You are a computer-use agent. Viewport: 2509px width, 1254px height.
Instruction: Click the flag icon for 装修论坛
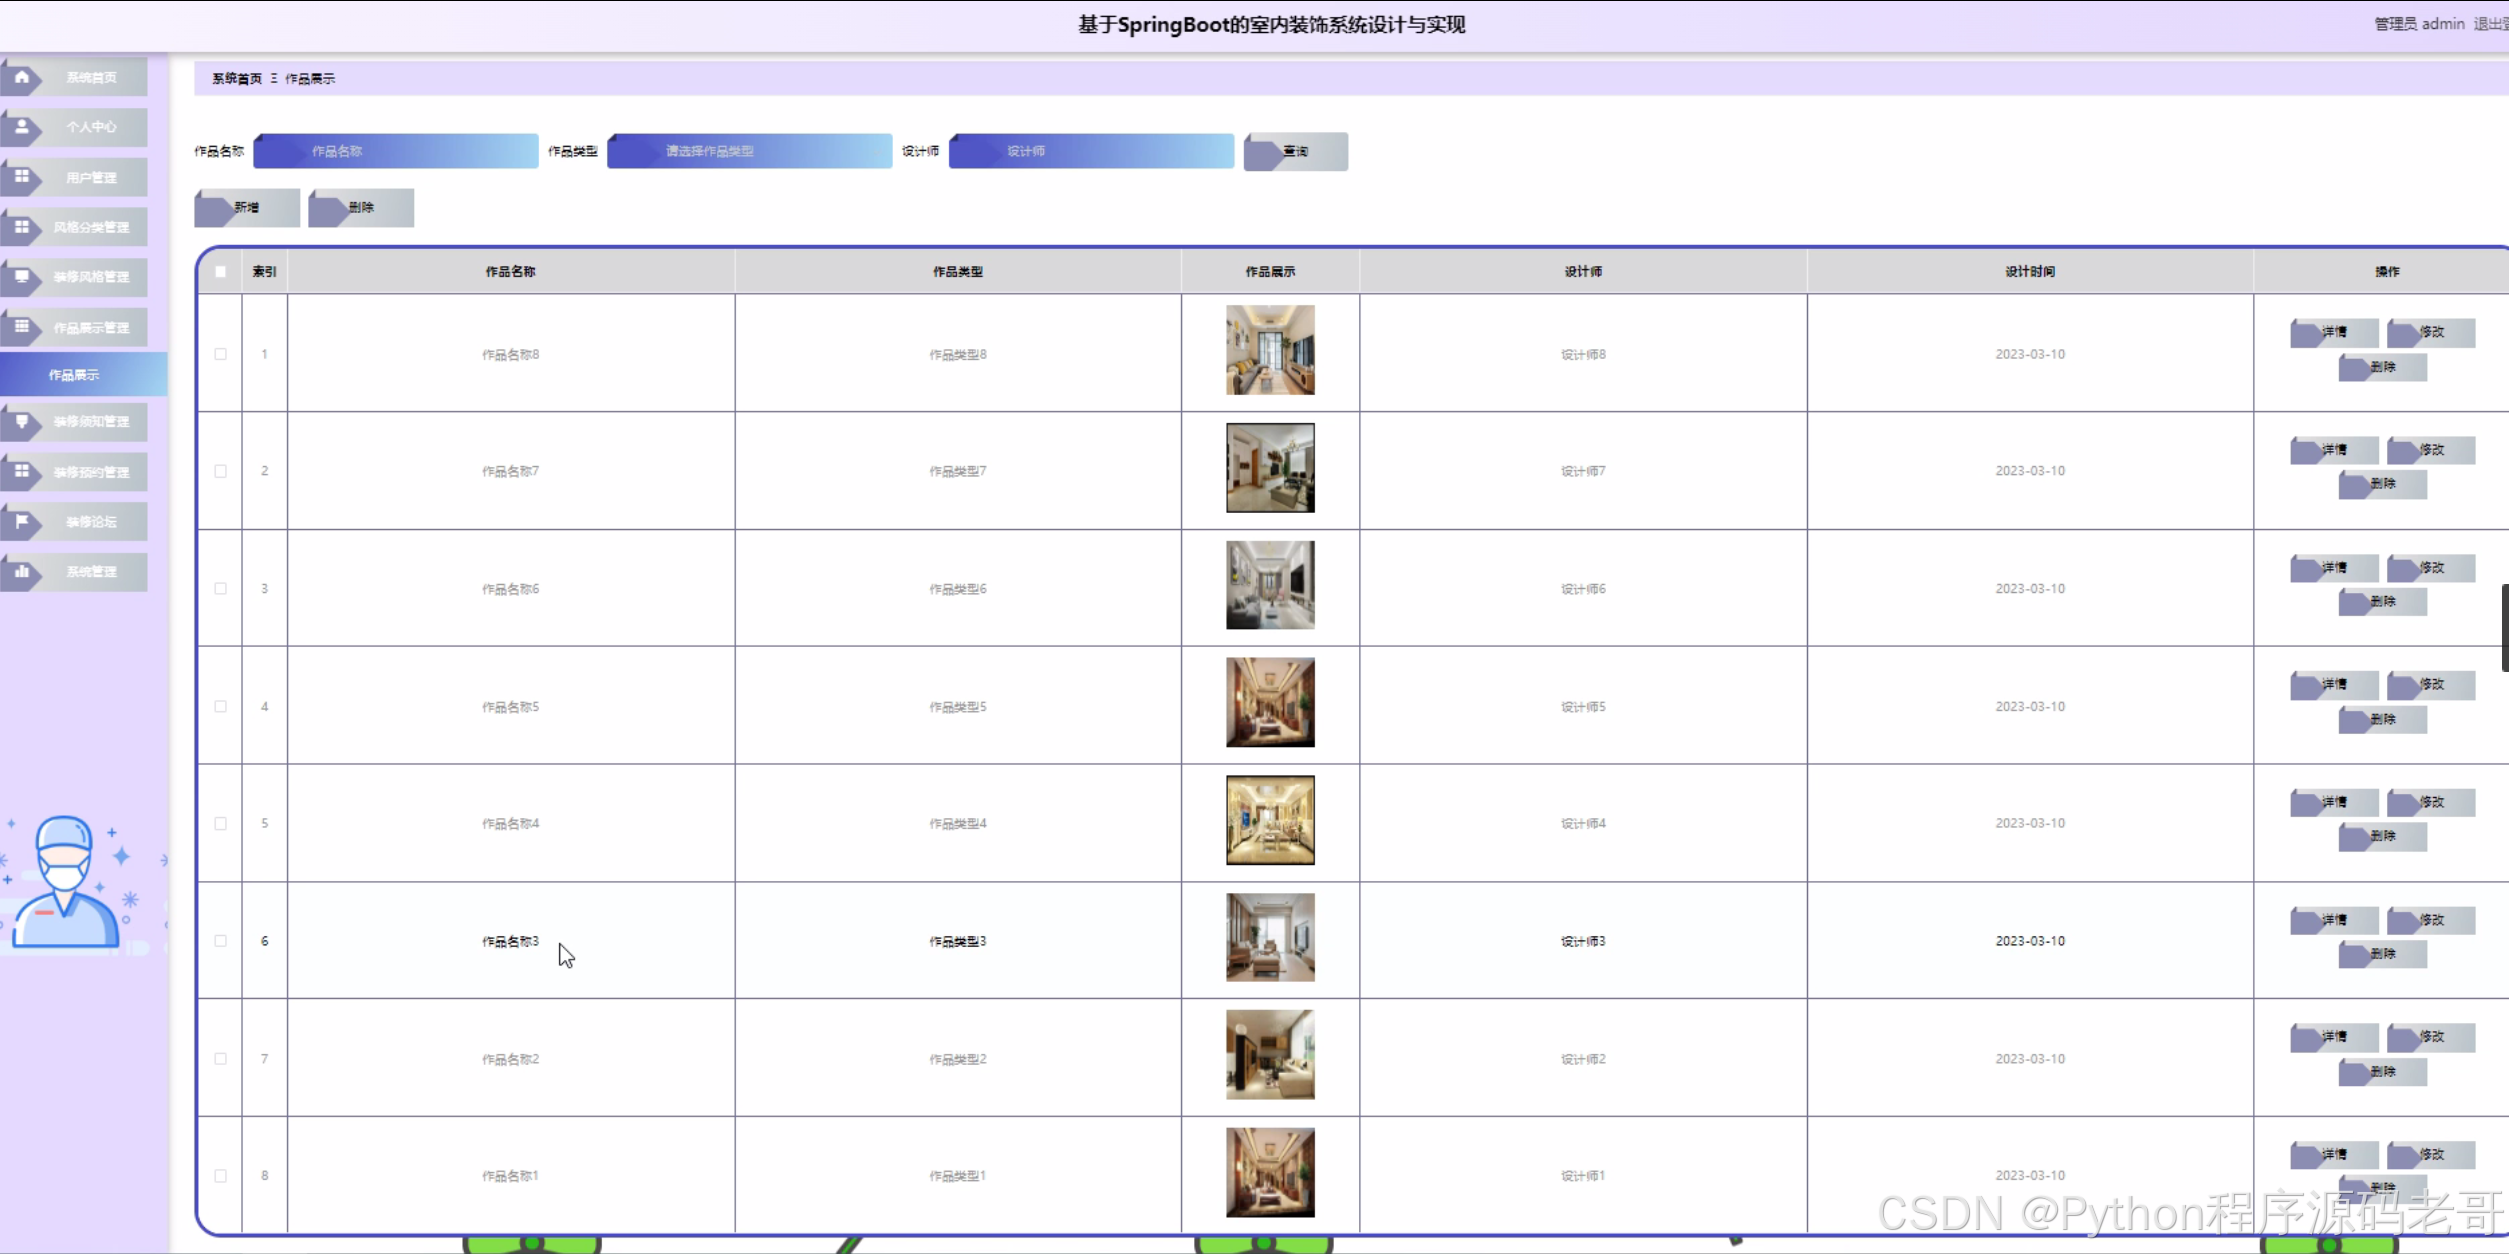coord(22,521)
